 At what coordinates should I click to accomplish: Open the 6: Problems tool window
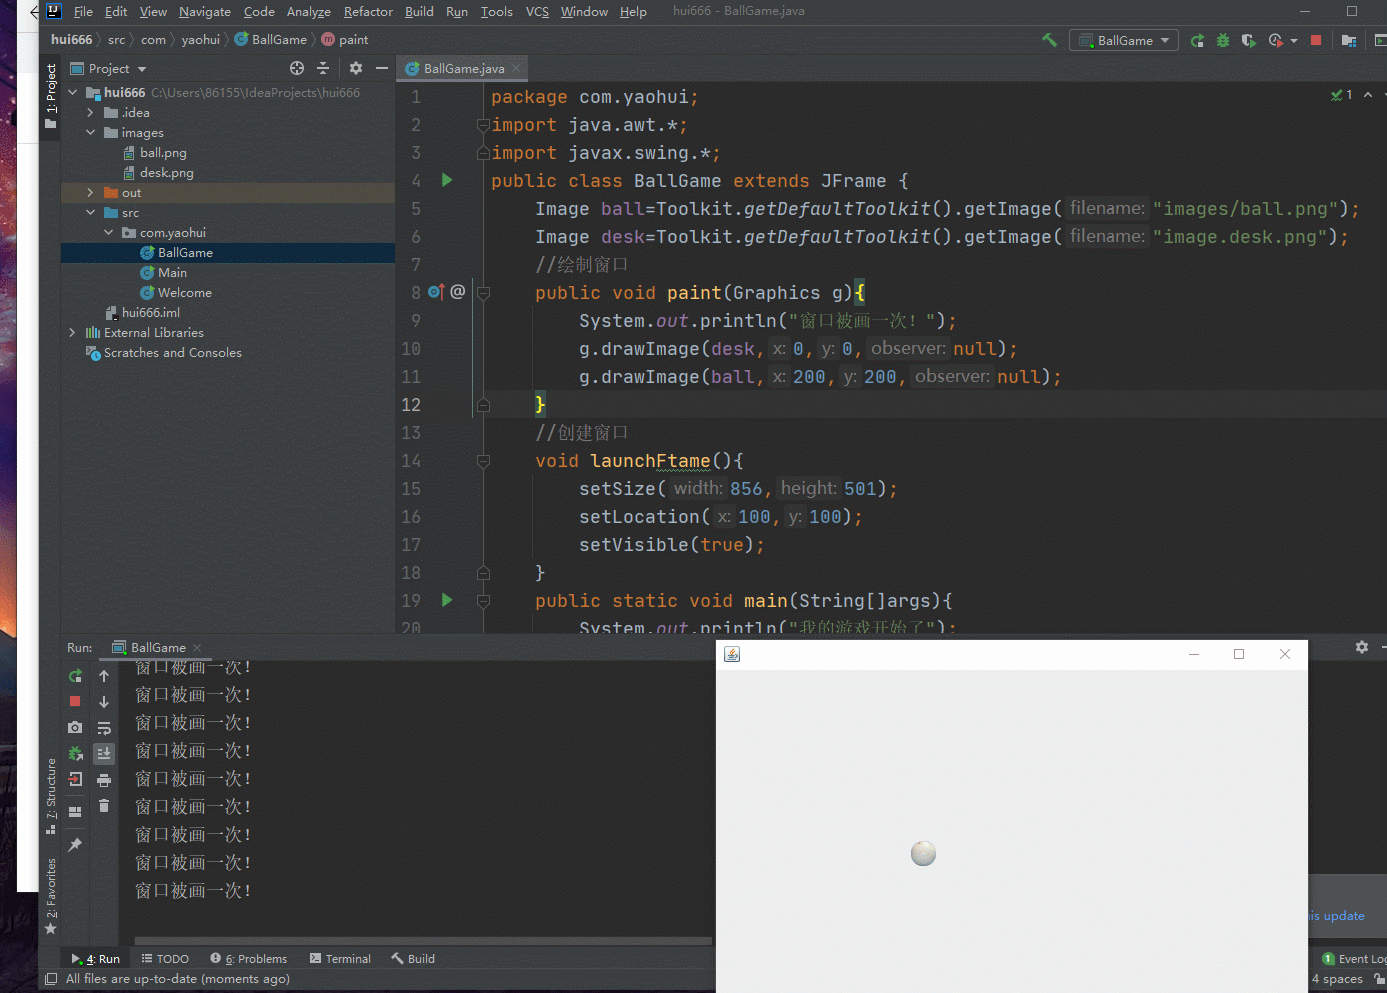tap(249, 958)
